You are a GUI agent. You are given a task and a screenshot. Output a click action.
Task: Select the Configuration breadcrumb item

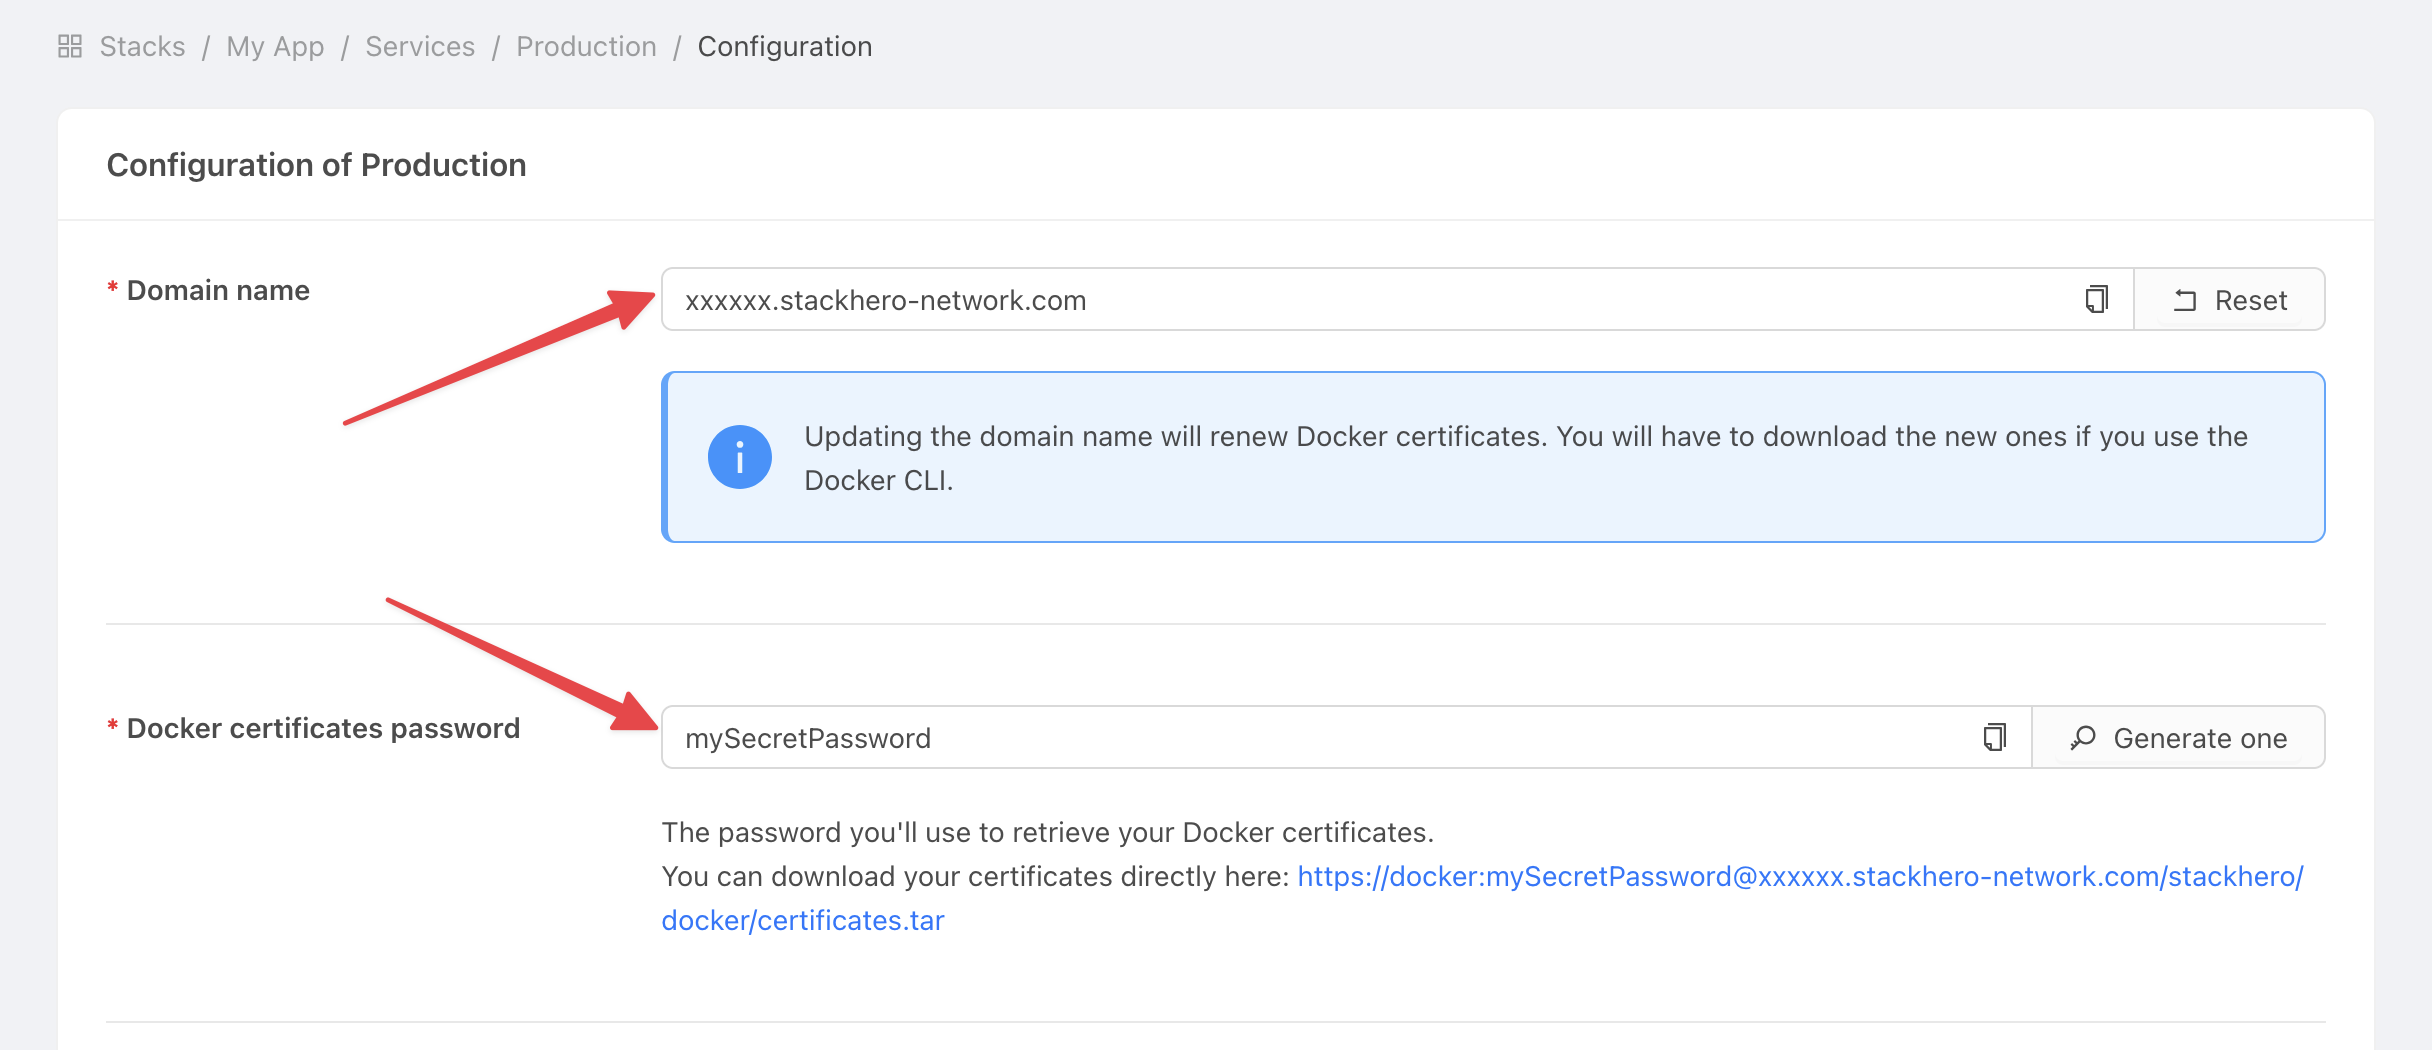(784, 46)
